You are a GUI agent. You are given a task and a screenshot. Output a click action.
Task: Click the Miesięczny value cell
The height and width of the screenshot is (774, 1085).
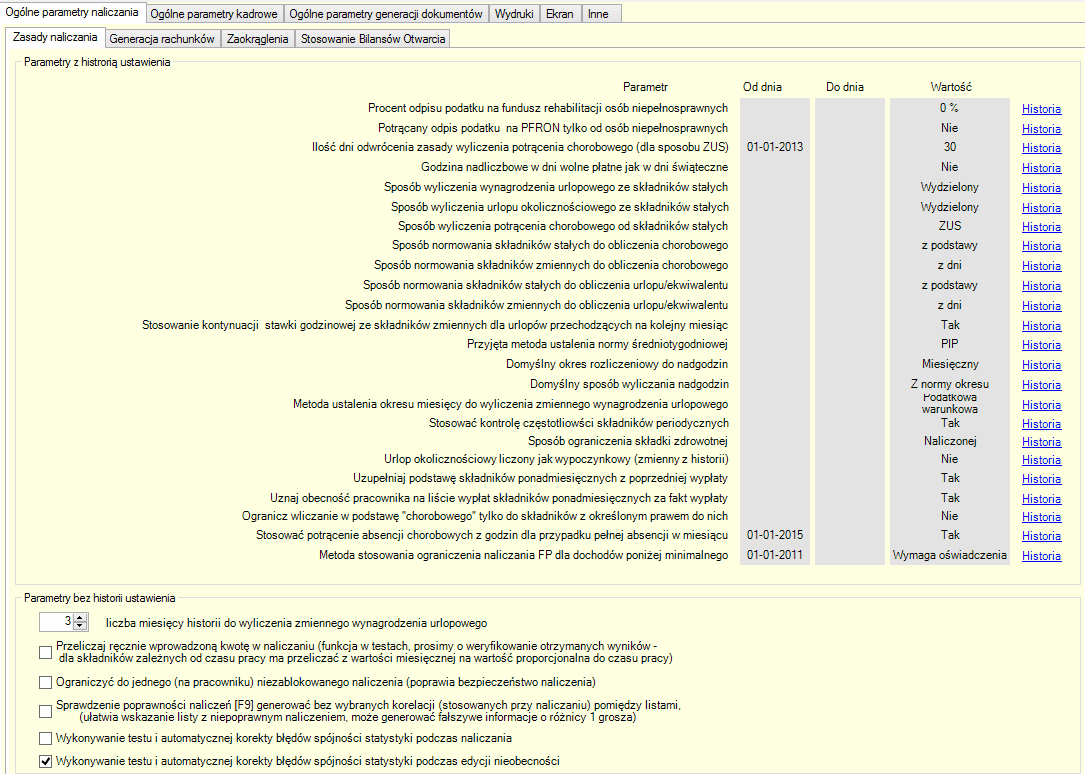pyautogui.click(x=949, y=364)
